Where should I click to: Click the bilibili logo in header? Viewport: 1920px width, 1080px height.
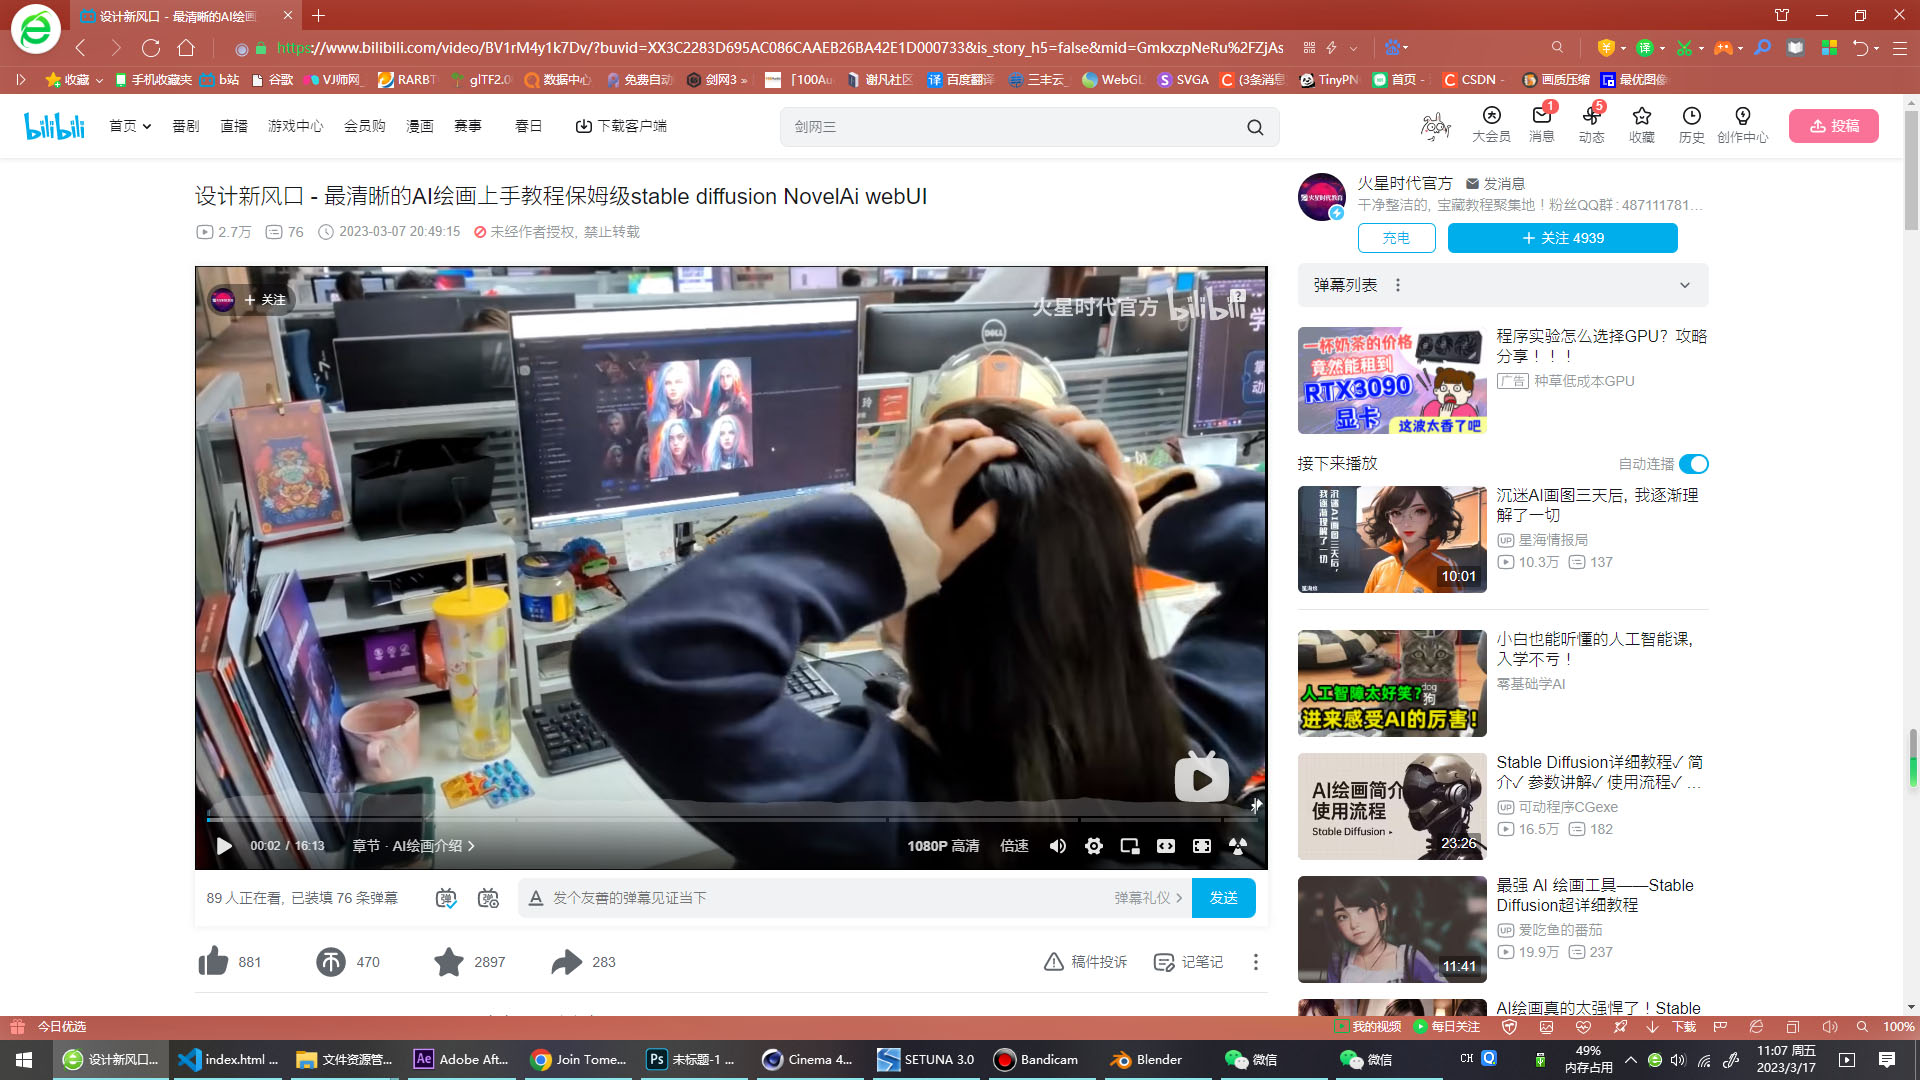click(x=55, y=126)
